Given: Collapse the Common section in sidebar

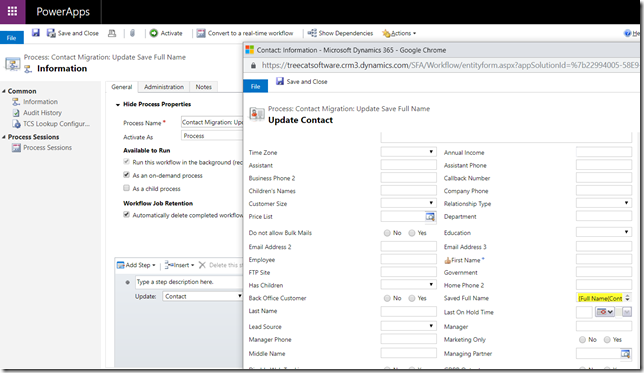Looking at the screenshot, I should tap(4, 91).
